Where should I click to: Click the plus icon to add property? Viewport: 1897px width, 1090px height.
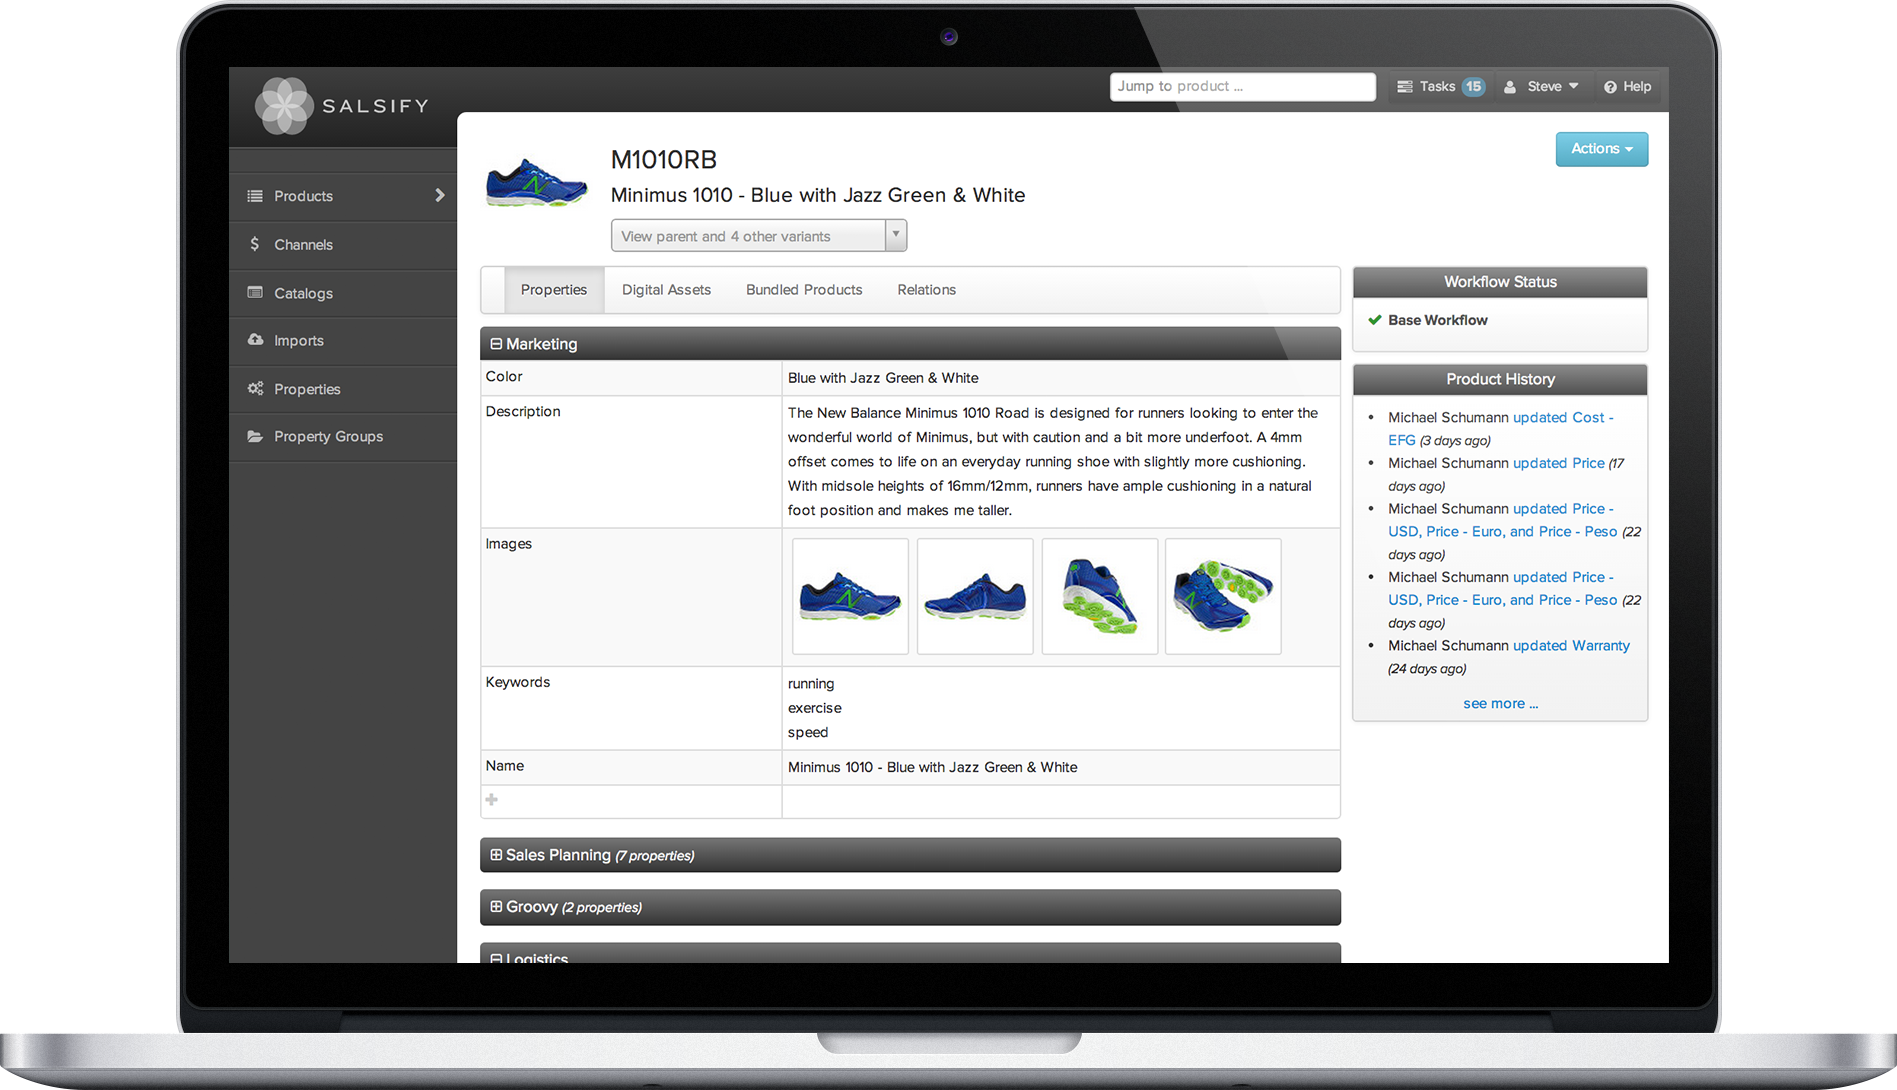(491, 799)
